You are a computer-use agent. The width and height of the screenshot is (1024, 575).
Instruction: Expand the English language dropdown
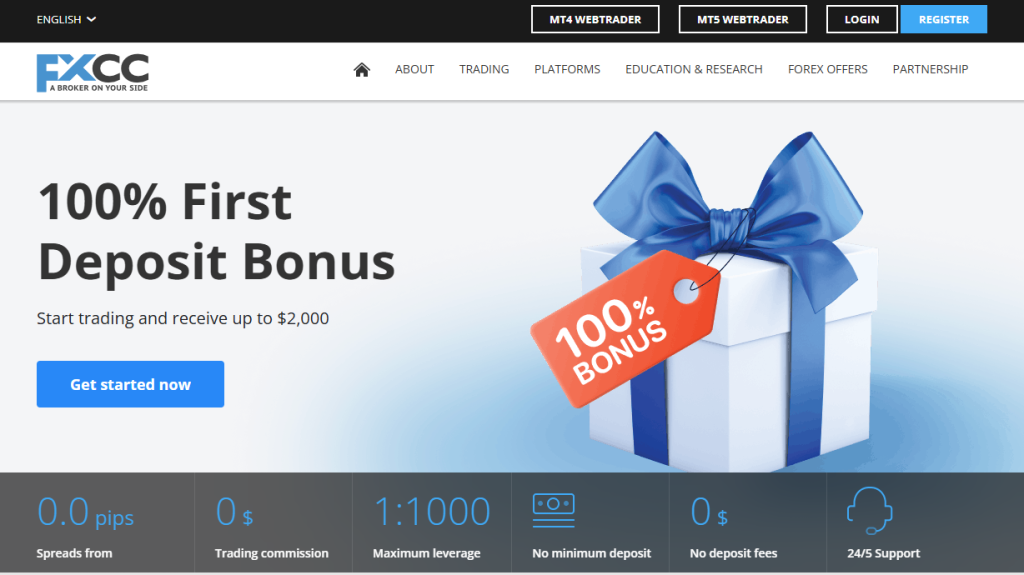tap(66, 20)
